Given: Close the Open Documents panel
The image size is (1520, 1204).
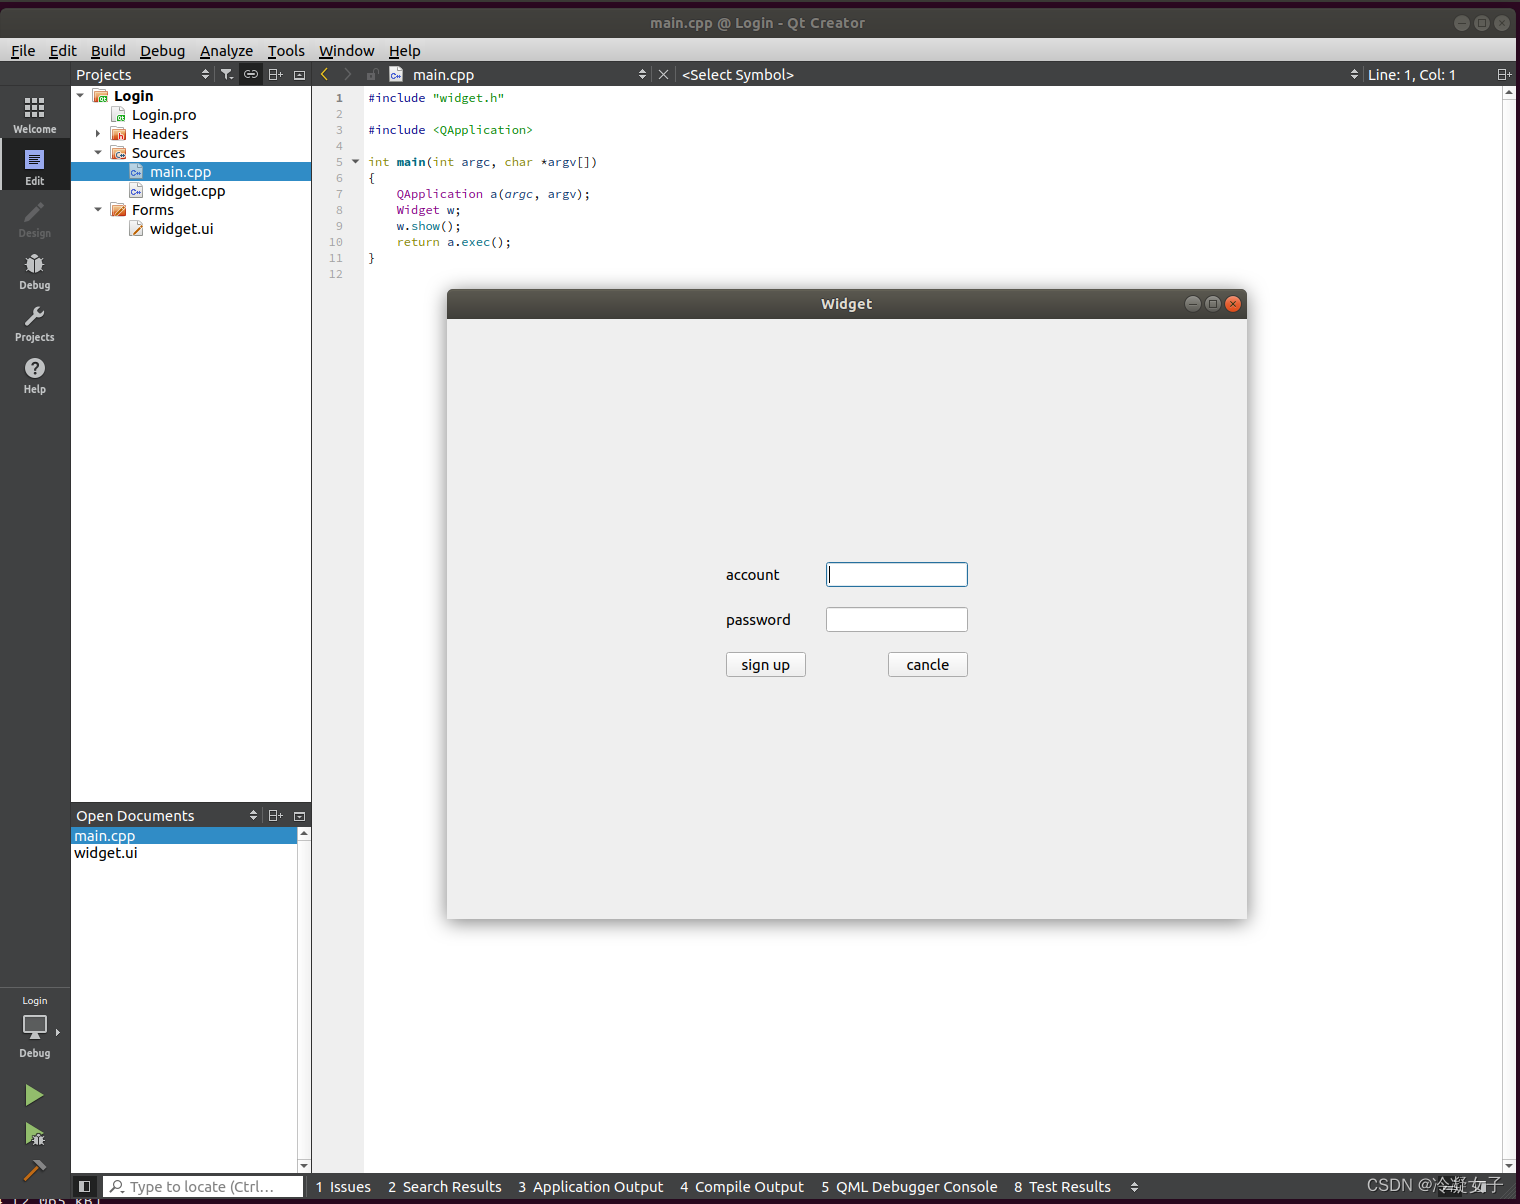Looking at the screenshot, I should tap(299, 815).
